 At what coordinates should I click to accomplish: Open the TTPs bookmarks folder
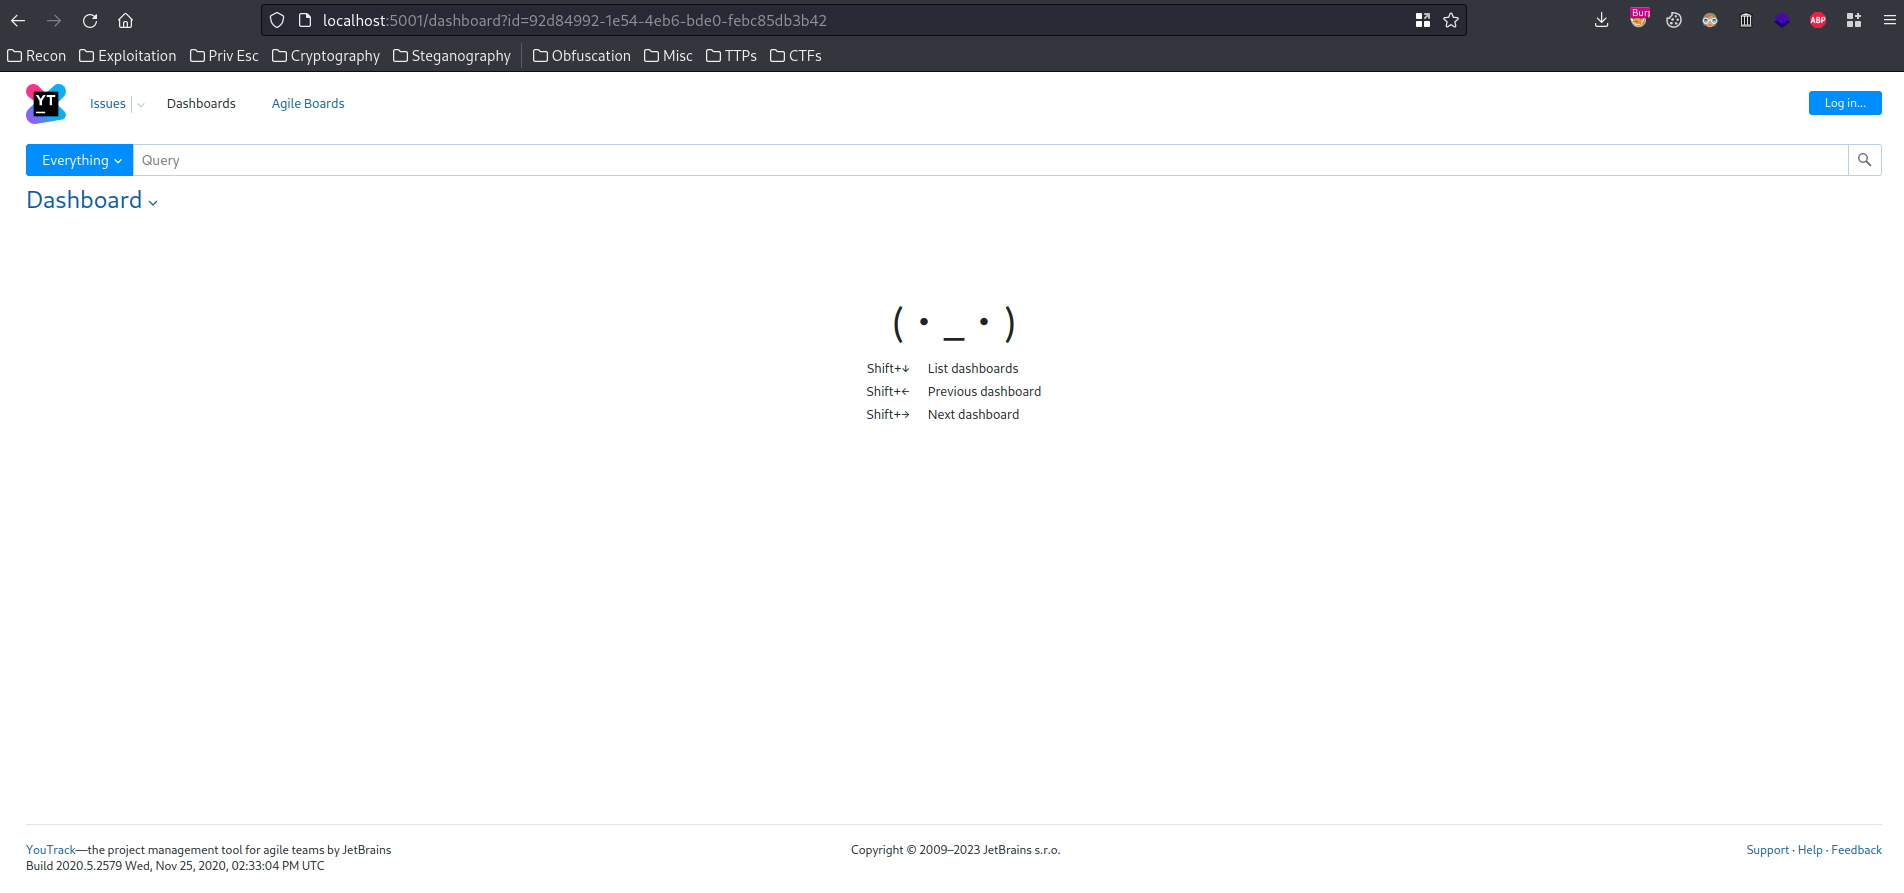click(731, 56)
